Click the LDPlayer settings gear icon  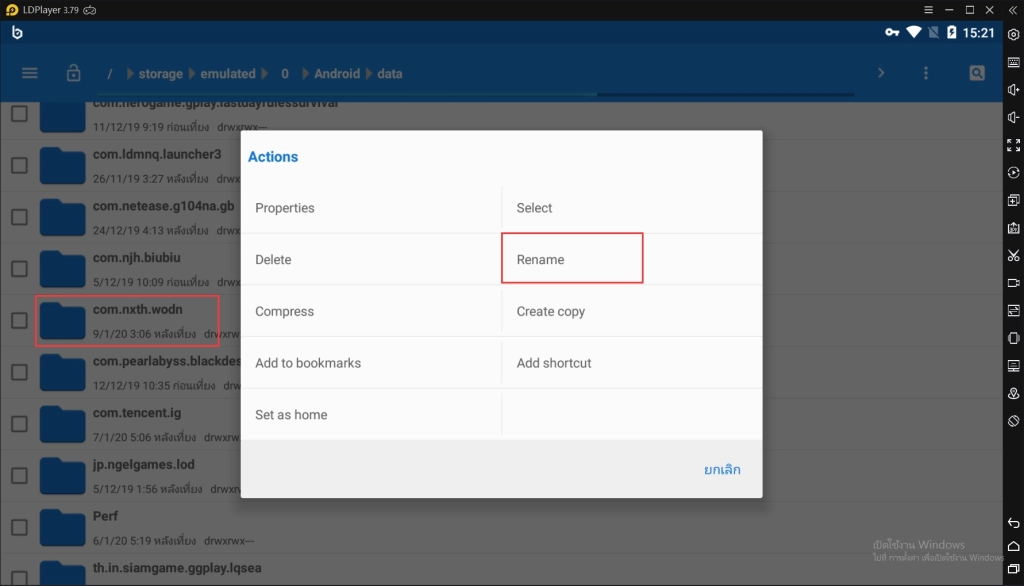(x=1013, y=35)
